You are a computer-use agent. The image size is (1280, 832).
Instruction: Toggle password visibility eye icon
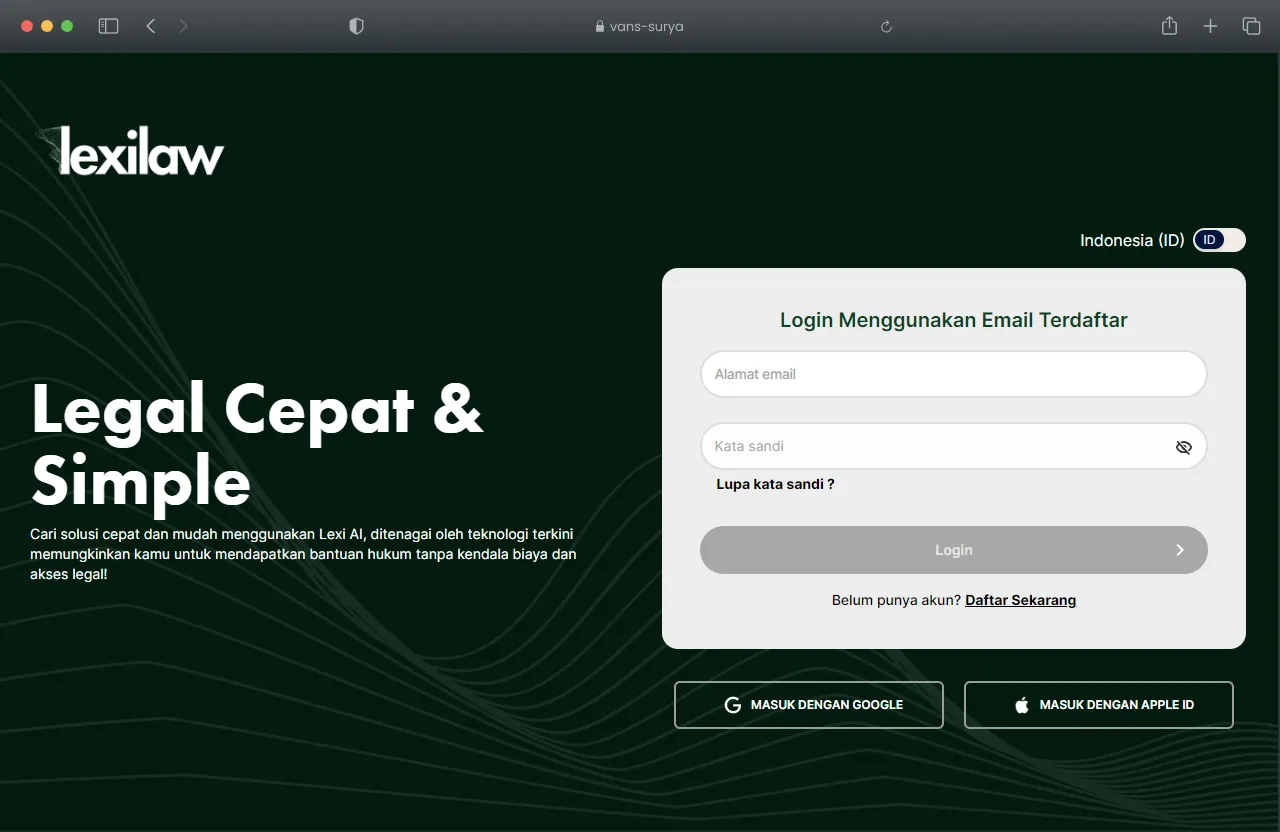click(x=1184, y=447)
